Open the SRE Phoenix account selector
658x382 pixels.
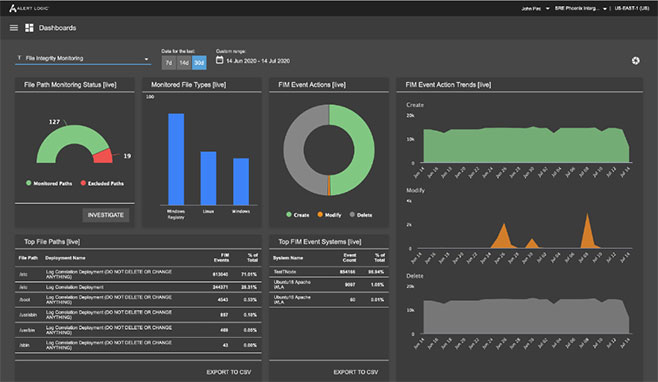coord(580,8)
